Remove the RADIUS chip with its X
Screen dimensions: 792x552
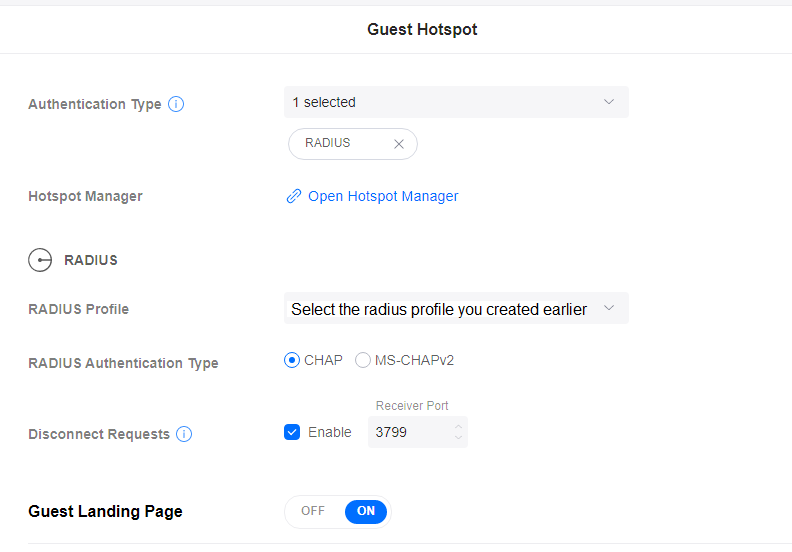(398, 144)
